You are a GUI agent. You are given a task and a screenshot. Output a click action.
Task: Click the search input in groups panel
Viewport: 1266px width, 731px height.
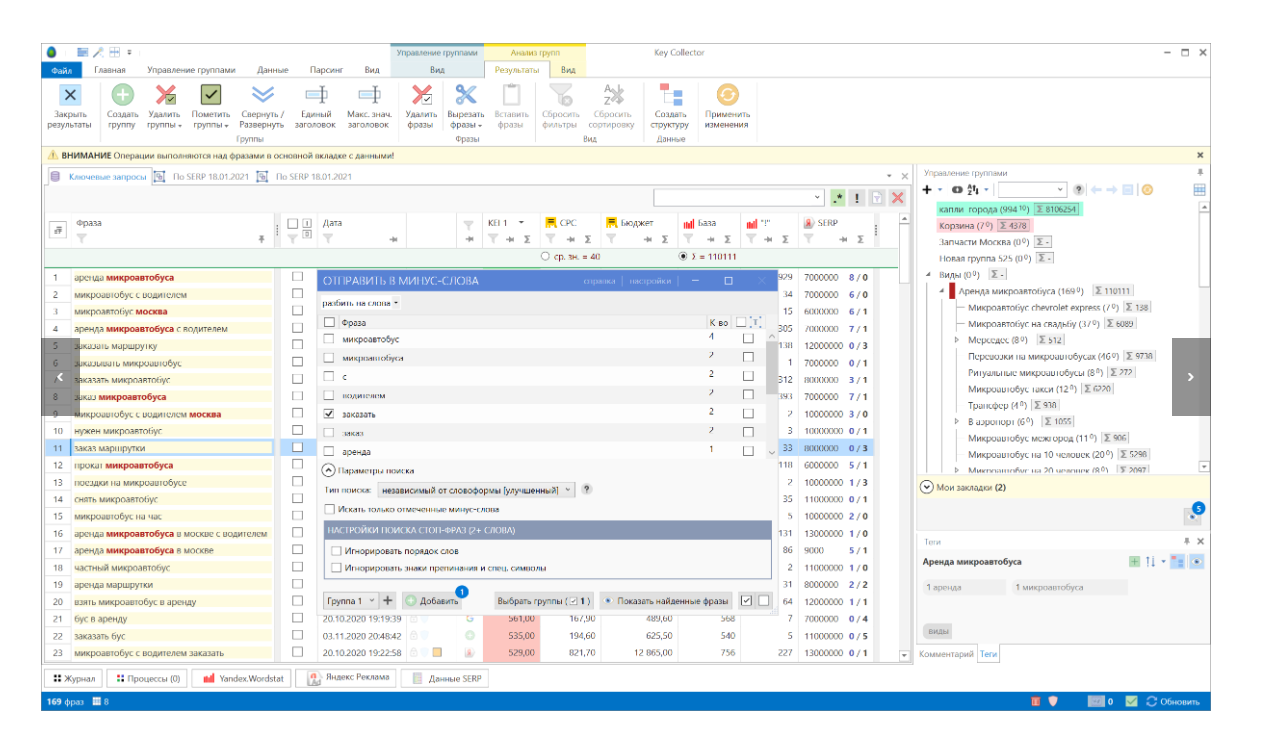point(1032,189)
